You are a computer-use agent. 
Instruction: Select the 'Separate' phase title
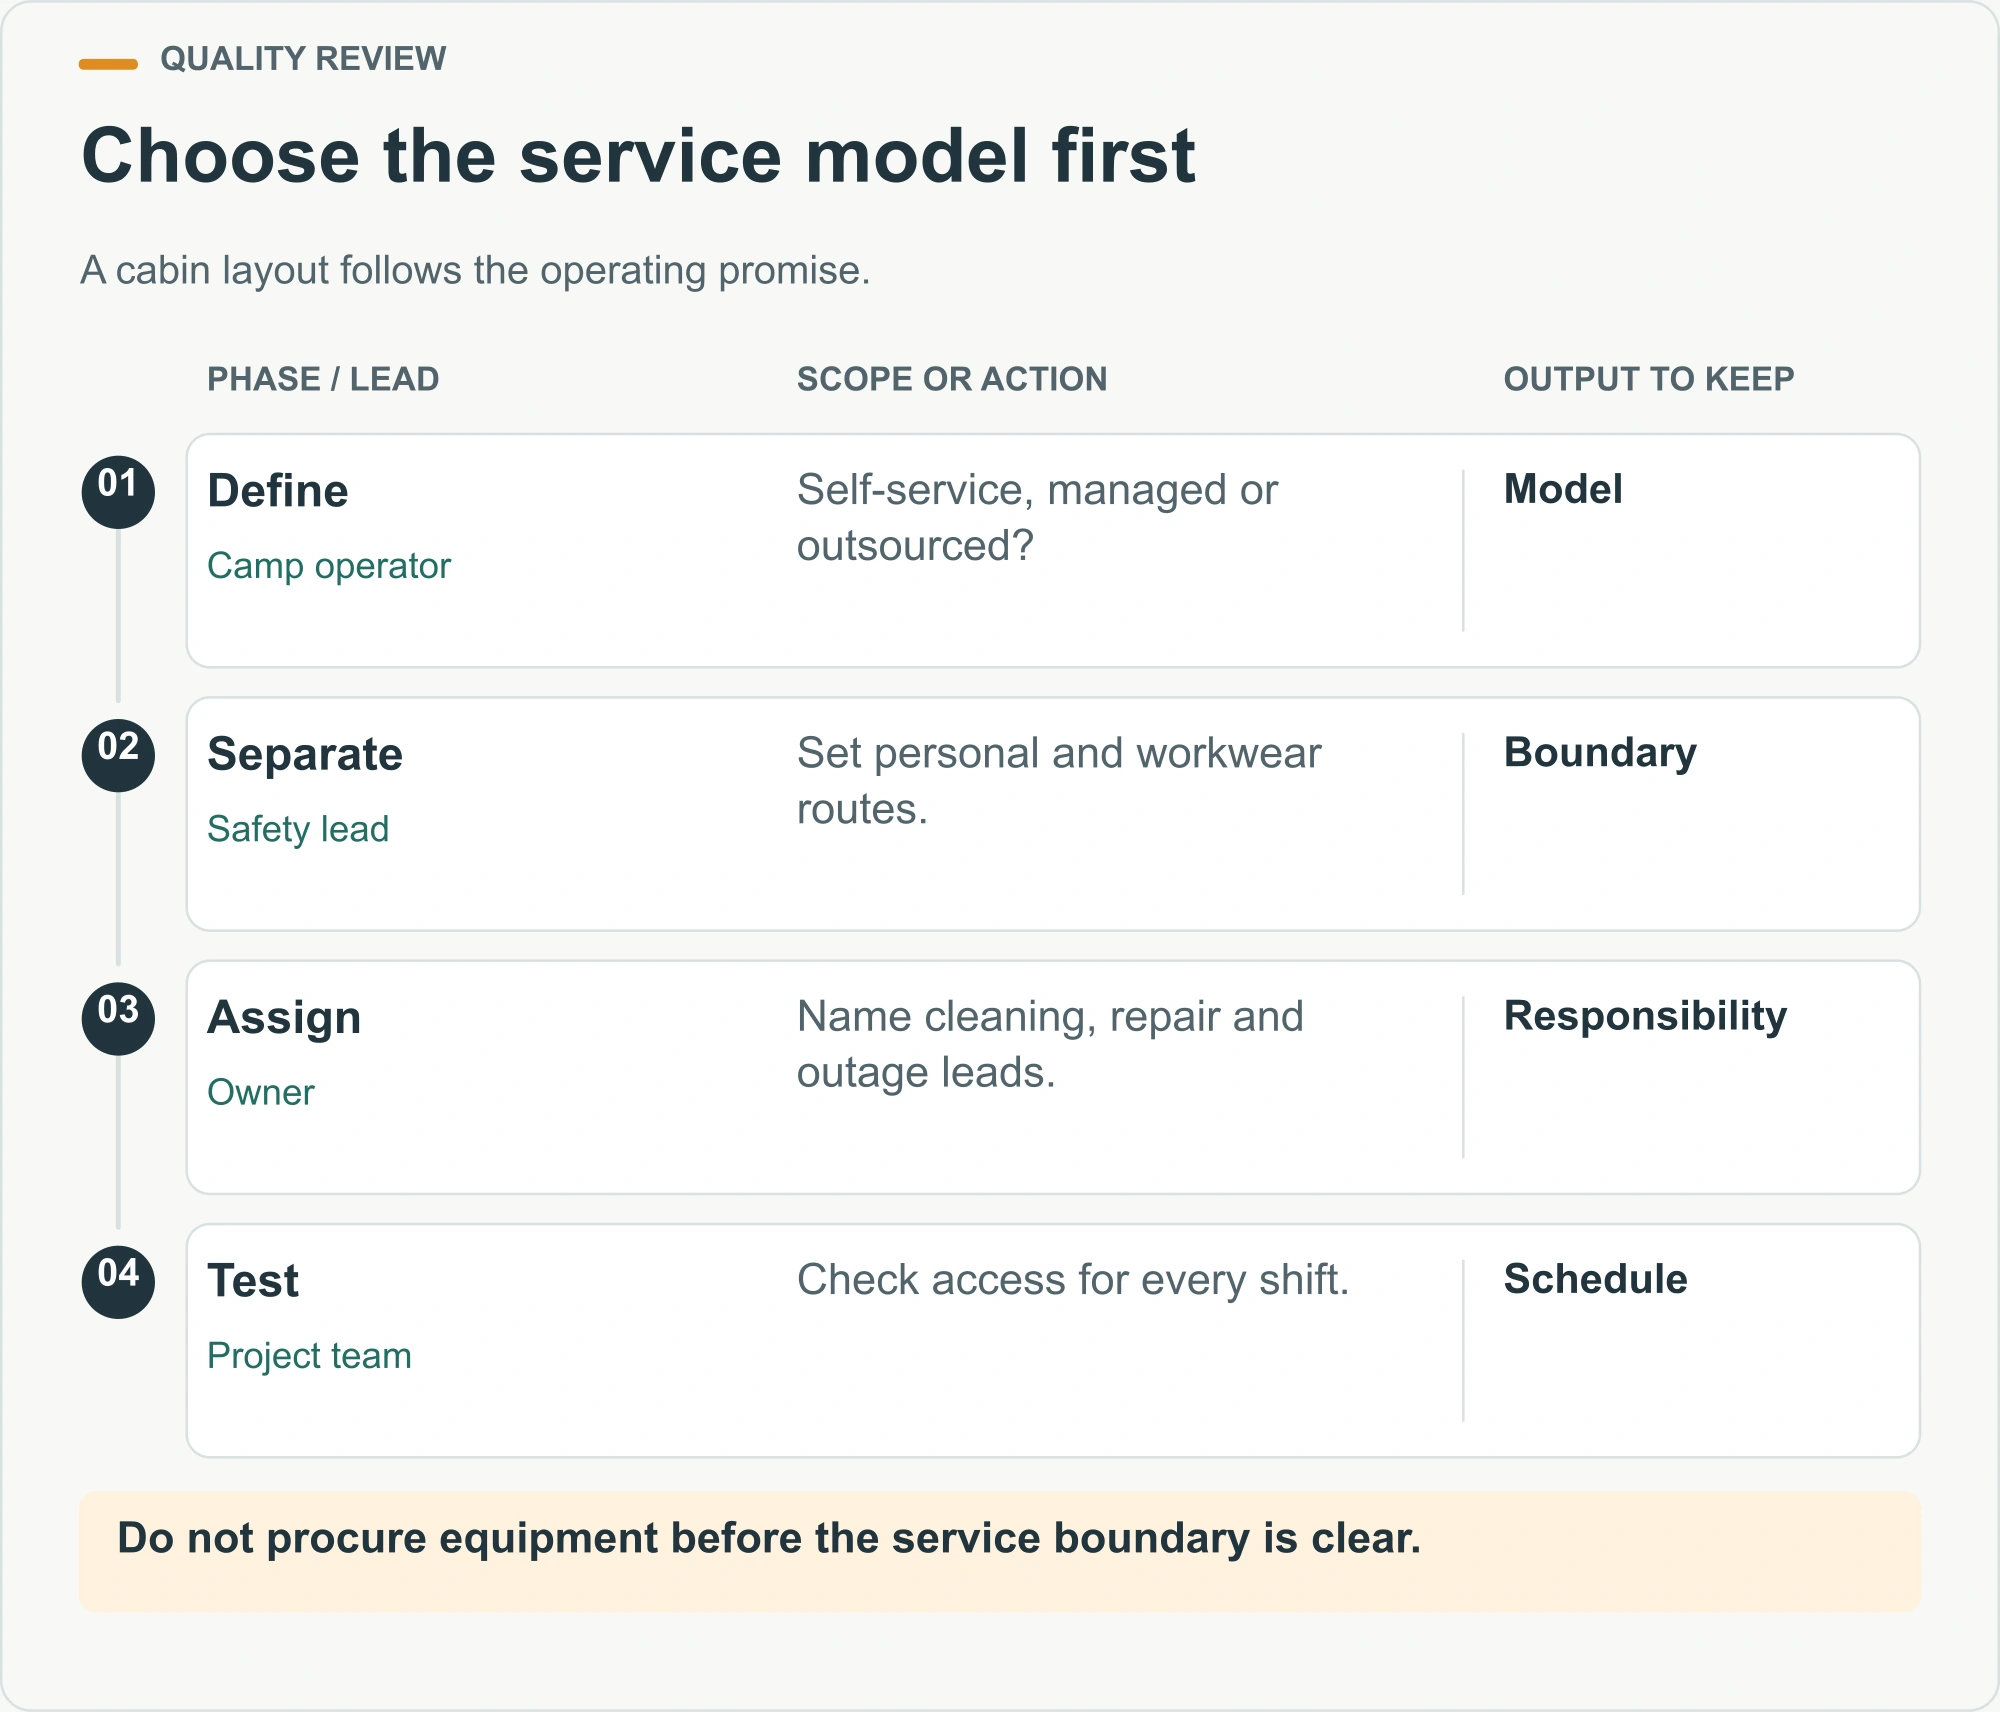[305, 754]
